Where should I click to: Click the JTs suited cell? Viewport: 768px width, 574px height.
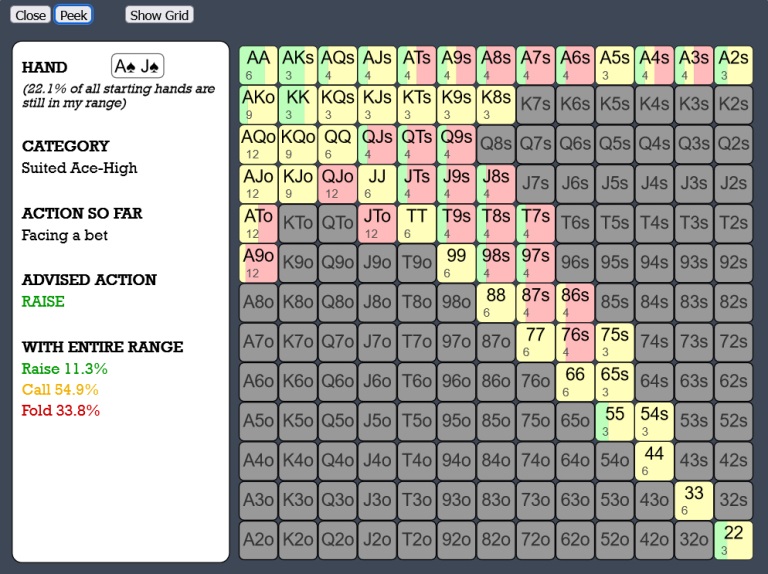[416, 184]
